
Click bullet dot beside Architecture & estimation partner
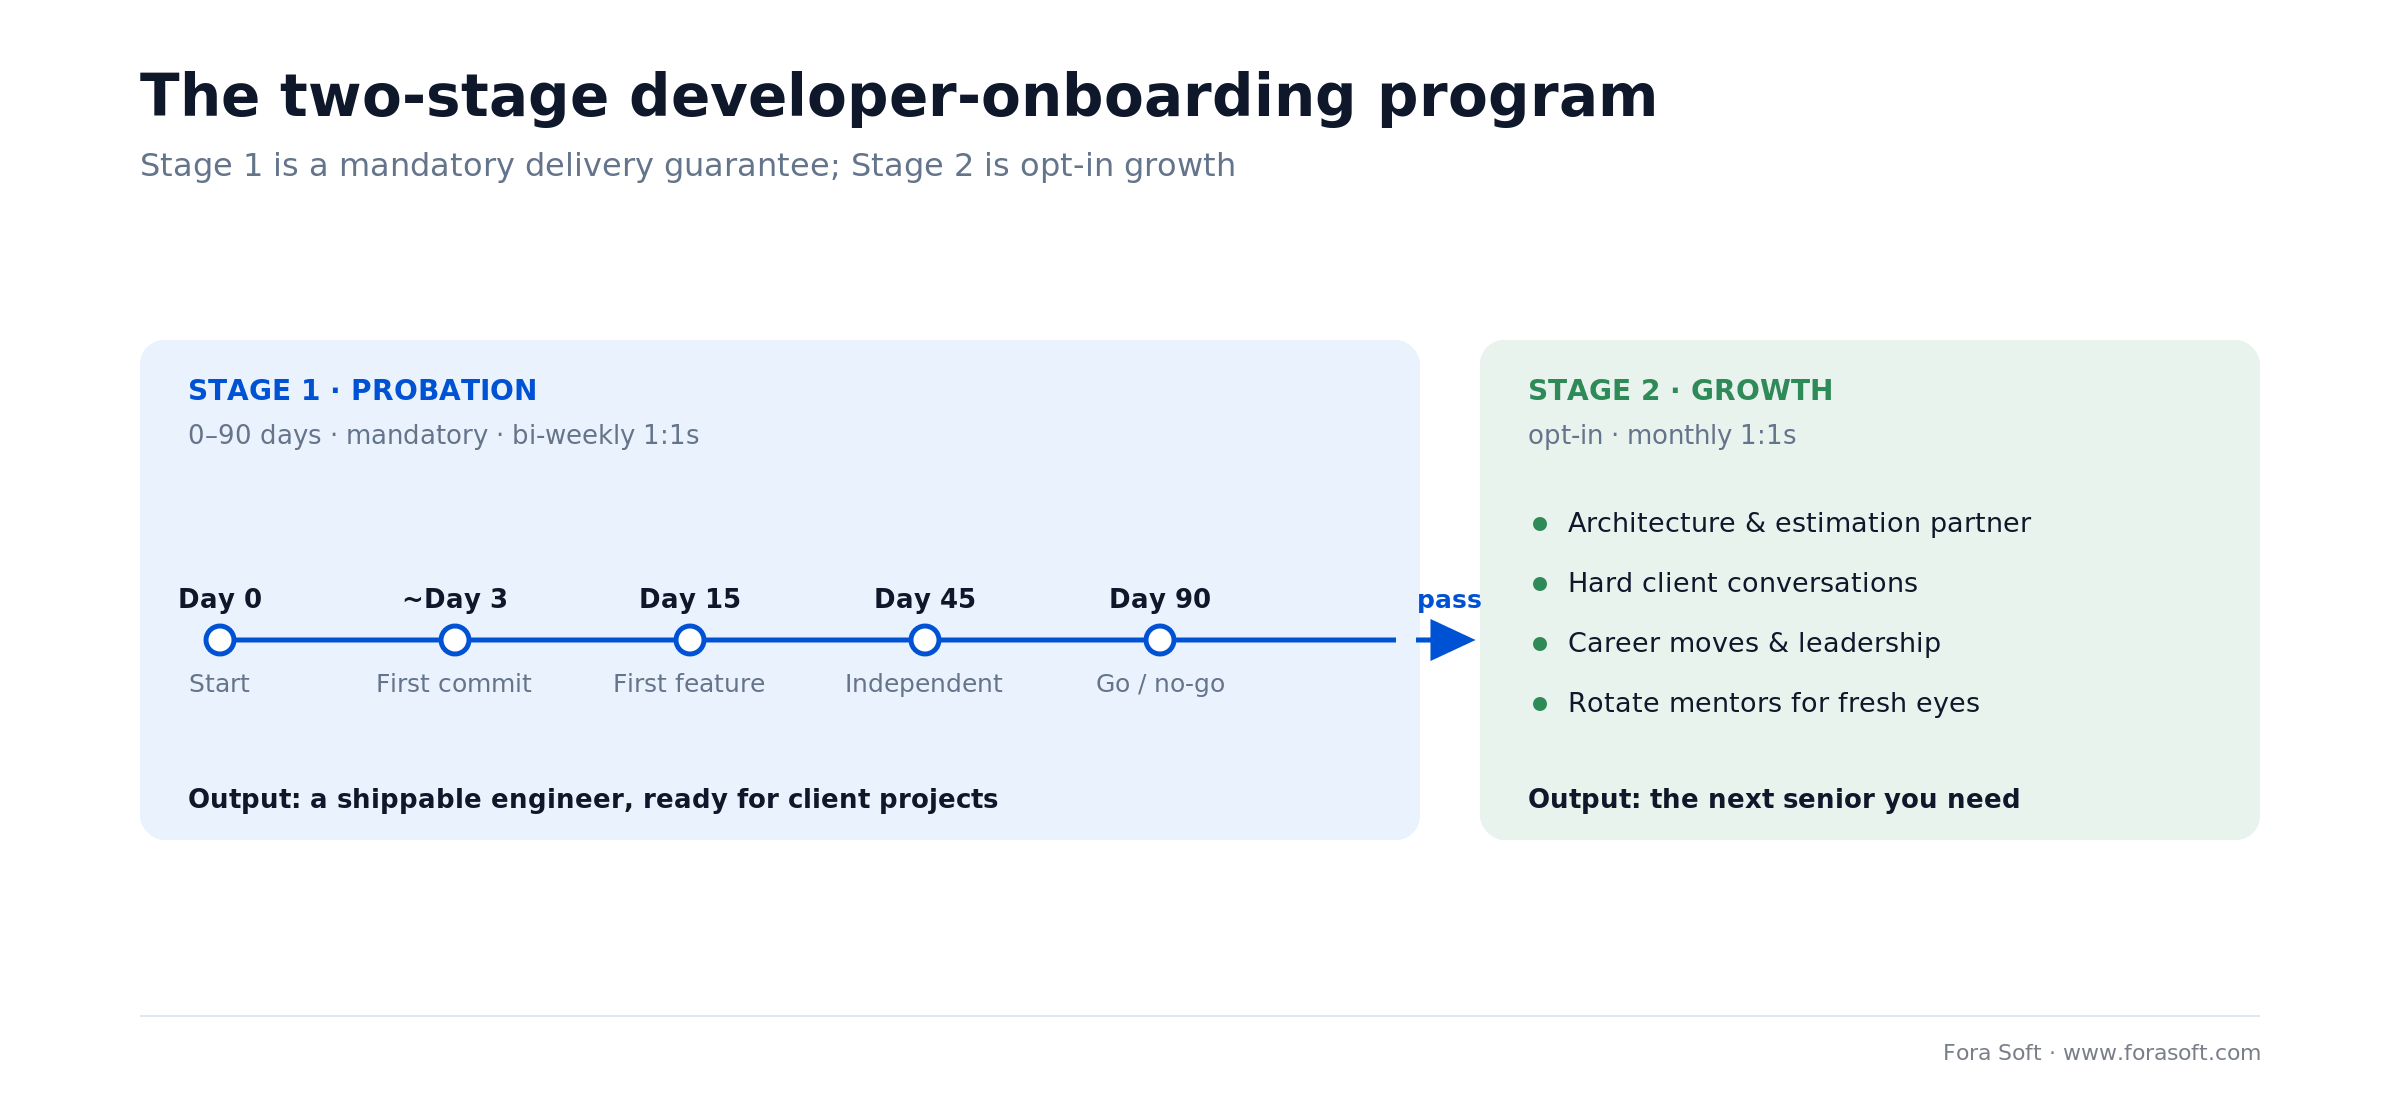click(1540, 524)
